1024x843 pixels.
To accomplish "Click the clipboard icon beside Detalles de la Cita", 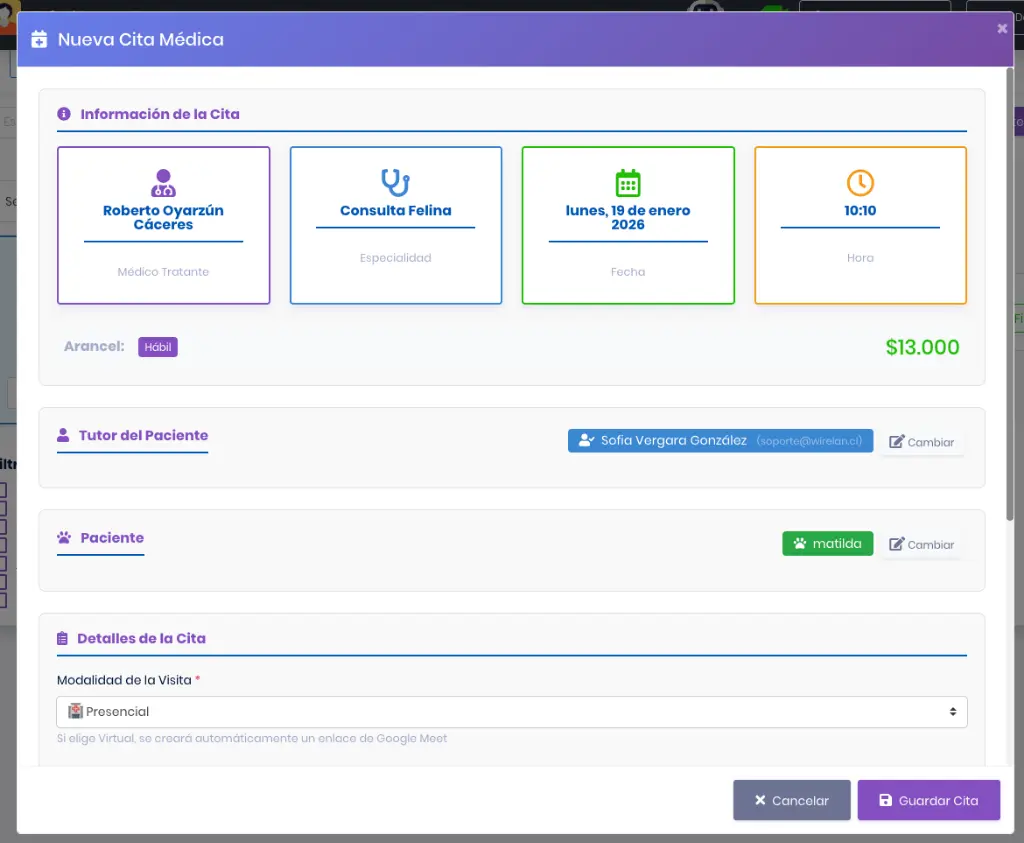I will point(63,639).
